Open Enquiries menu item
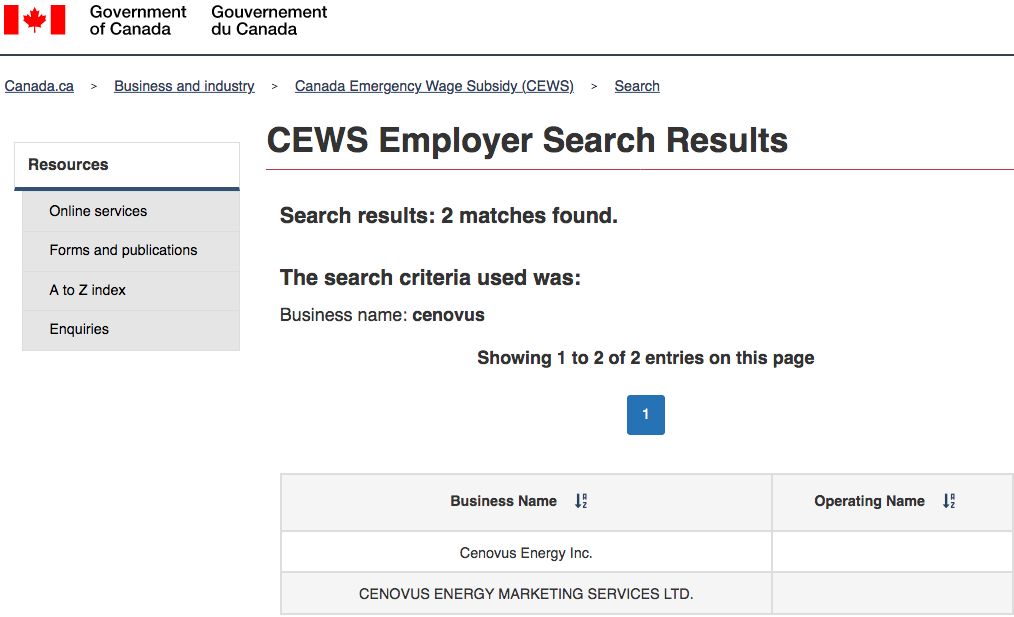Viewport: 1014px width, 617px height. [x=131, y=330]
